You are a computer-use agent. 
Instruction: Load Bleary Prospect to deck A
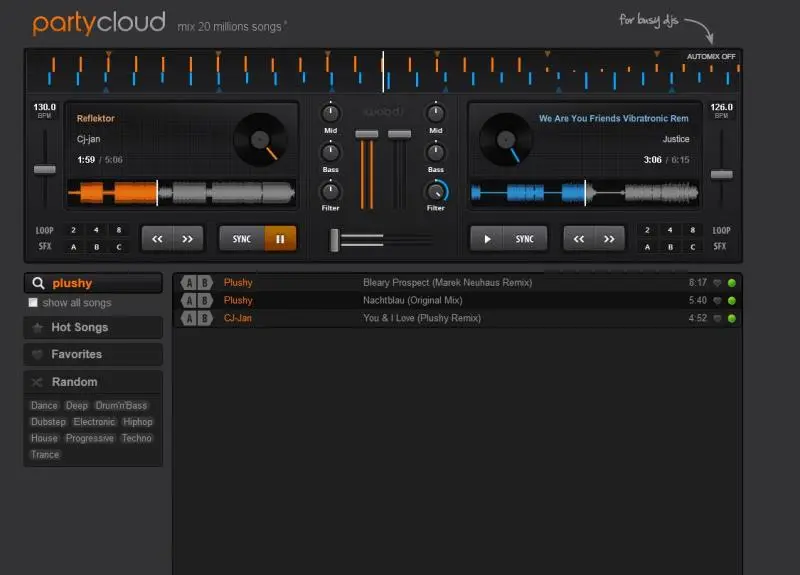pyautogui.click(x=188, y=283)
